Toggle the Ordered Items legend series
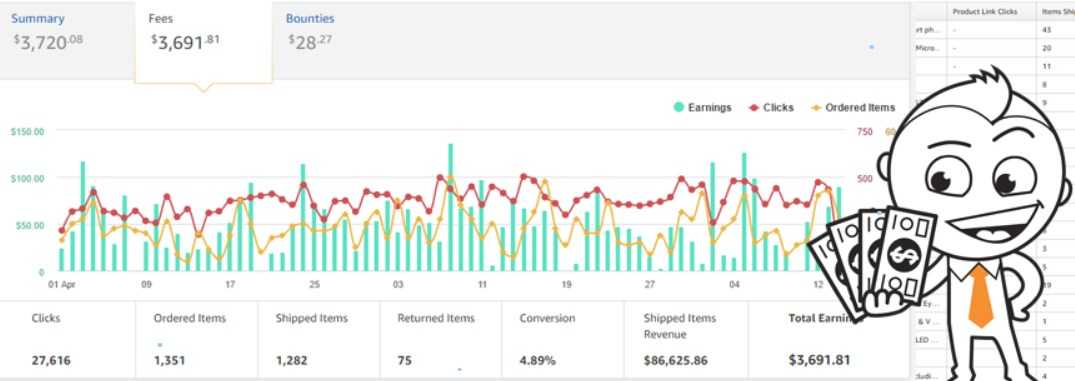 tap(853, 108)
